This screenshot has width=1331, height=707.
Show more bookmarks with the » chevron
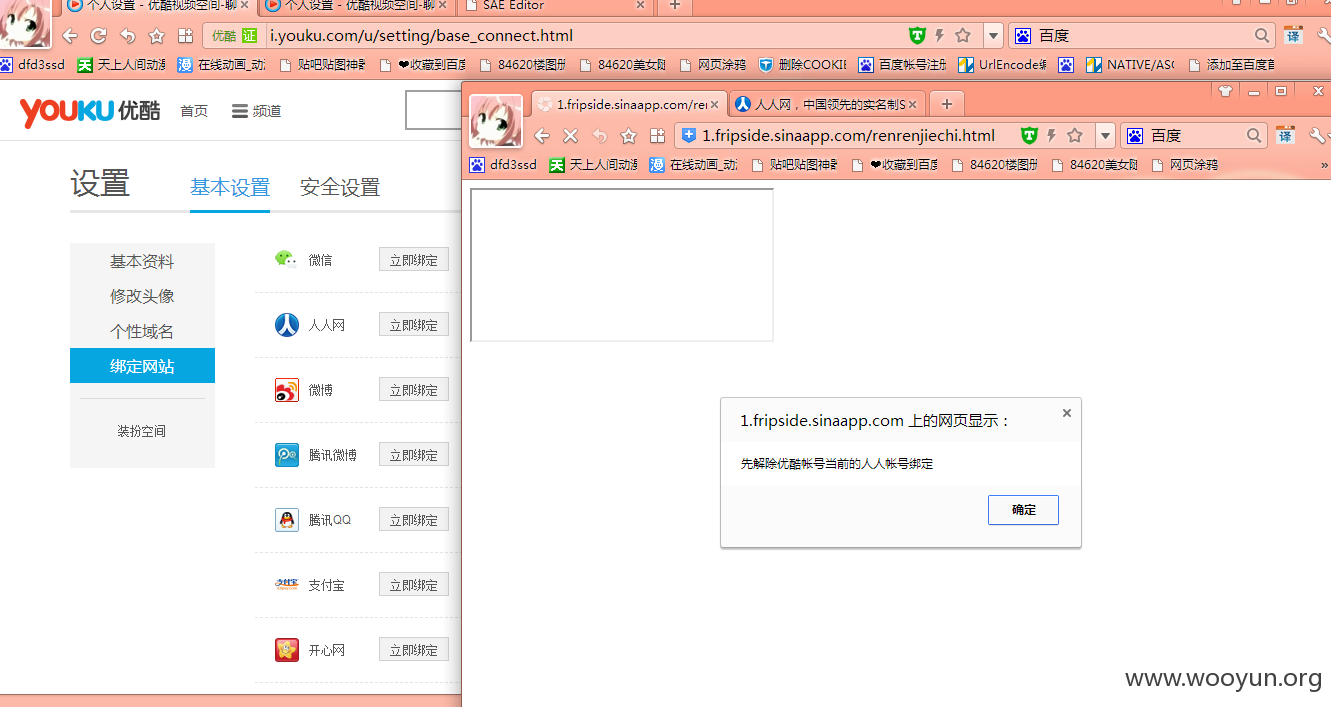coord(1324,165)
